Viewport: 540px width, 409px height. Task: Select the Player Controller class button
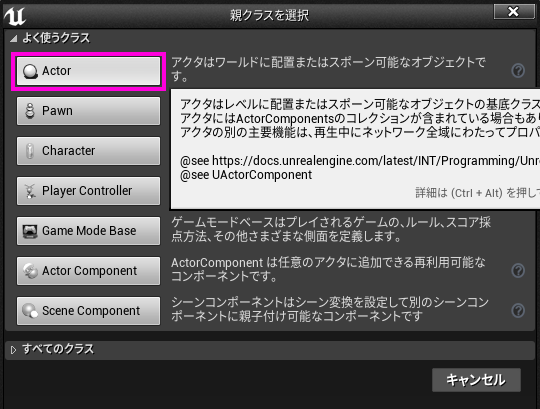tap(89, 191)
